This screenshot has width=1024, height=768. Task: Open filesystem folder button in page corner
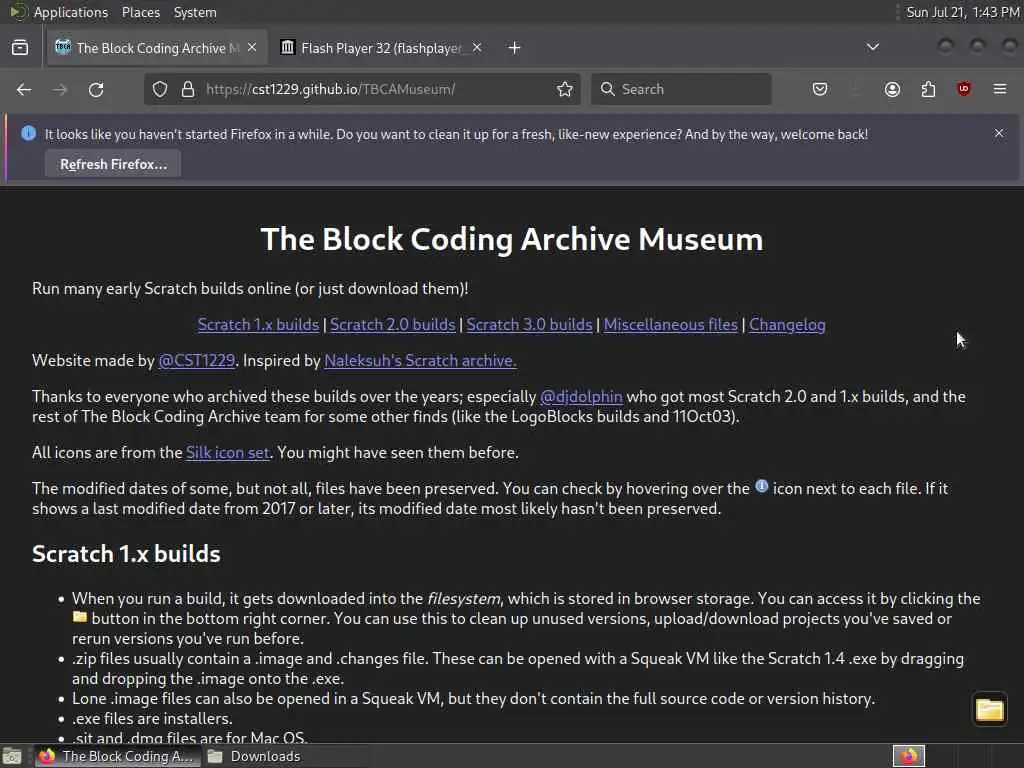point(989,709)
